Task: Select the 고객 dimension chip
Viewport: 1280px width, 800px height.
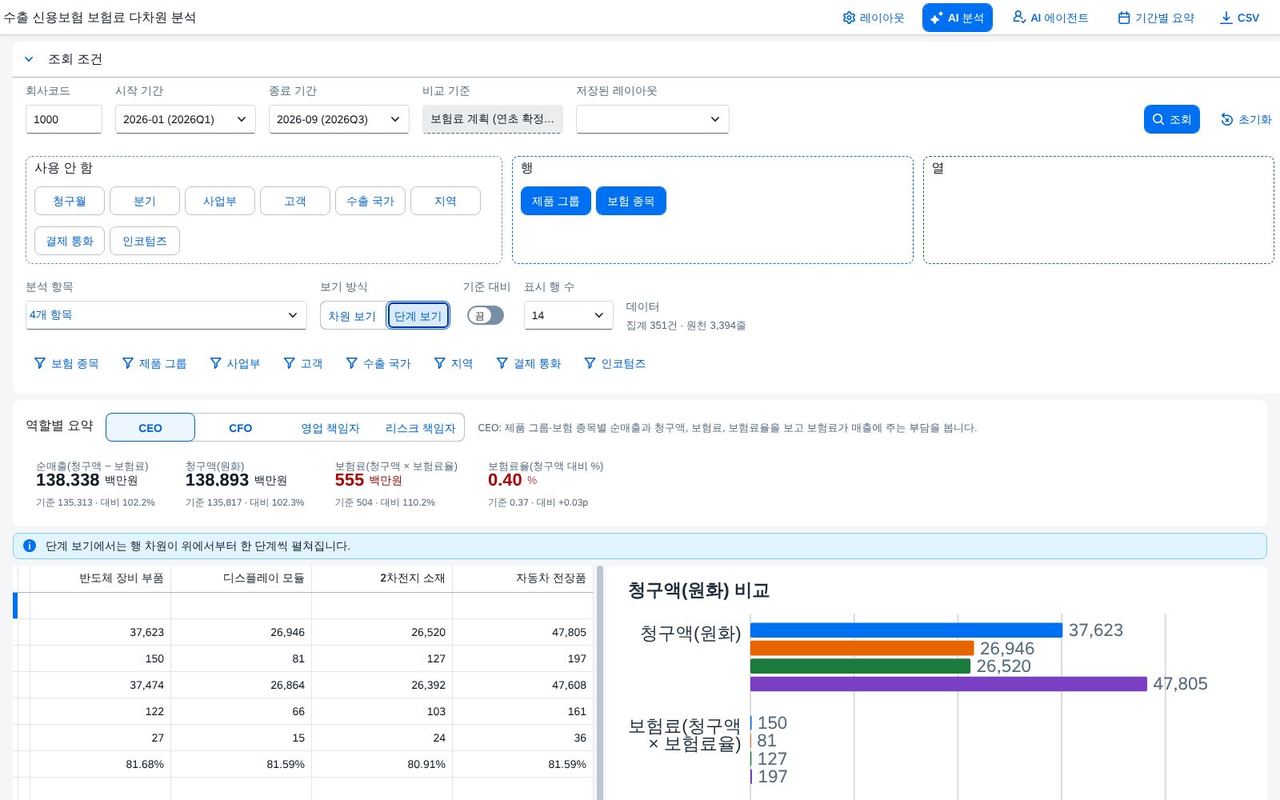Action: (295, 201)
